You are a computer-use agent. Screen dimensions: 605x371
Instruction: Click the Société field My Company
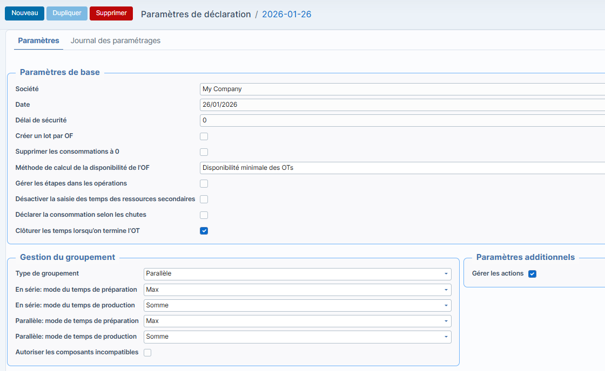point(402,89)
